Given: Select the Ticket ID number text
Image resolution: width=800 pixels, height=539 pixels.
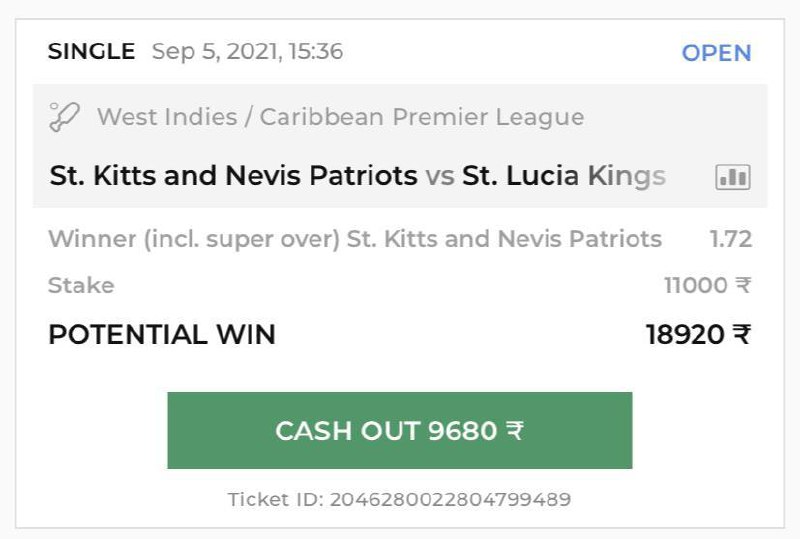Looking at the screenshot, I should pos(450,499).
